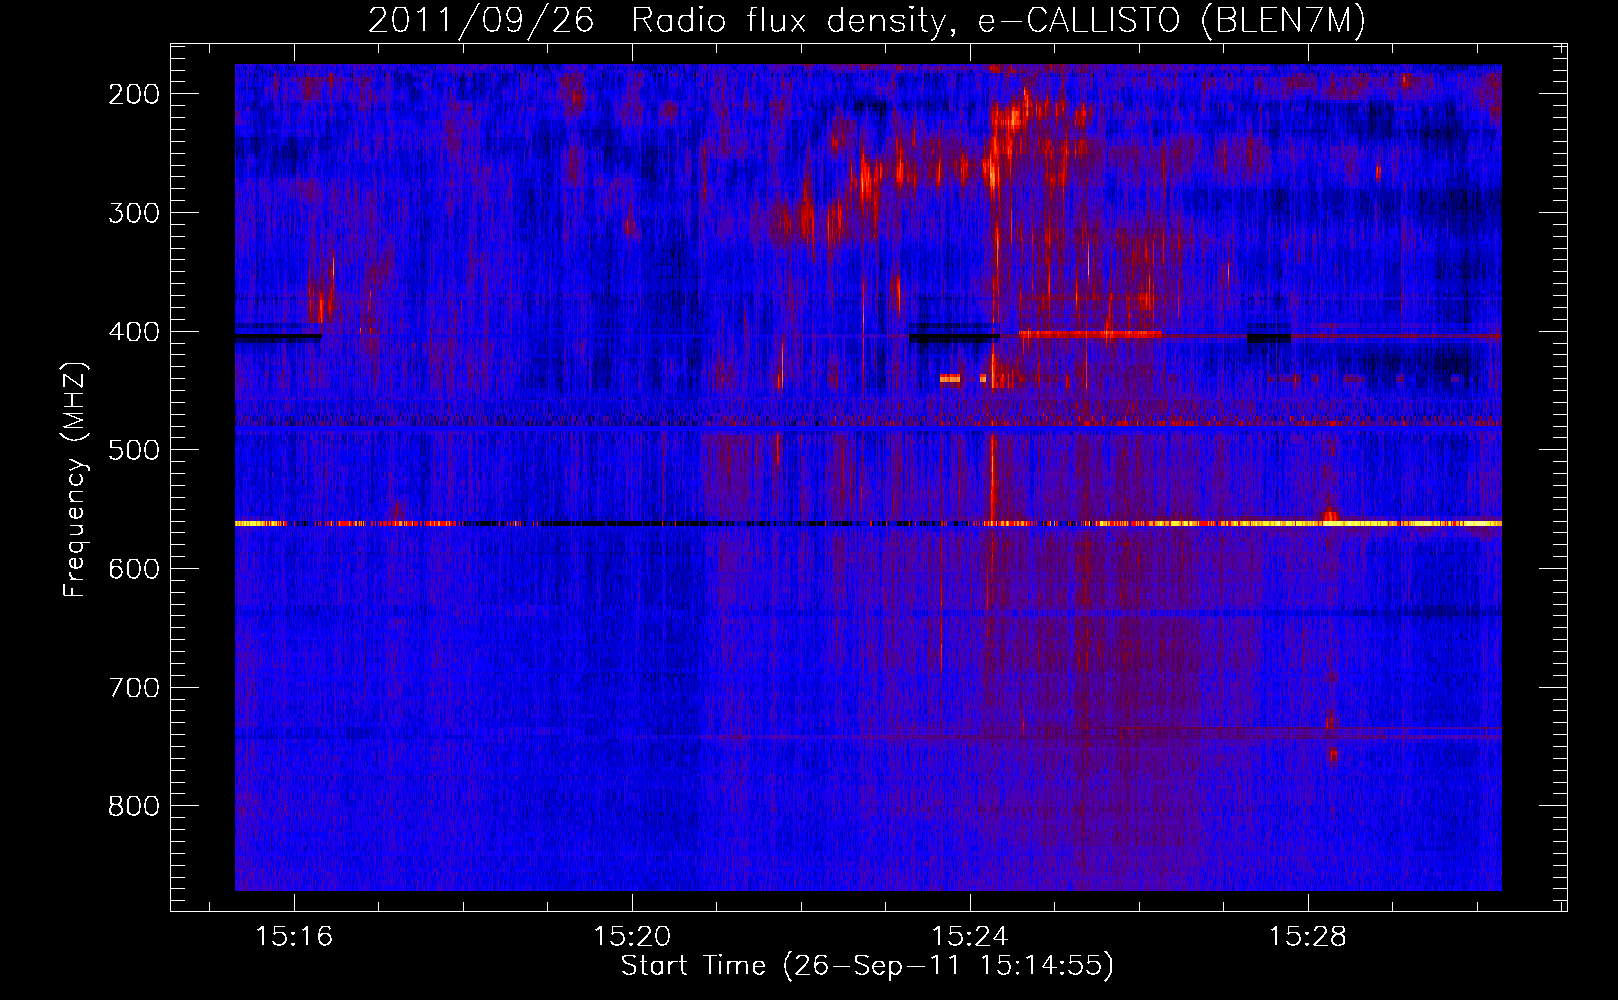This screenshot has width=1618, height=1000.
Task: Click the bright yellow interference line near 560 MHz
Action: click(868, 523)
